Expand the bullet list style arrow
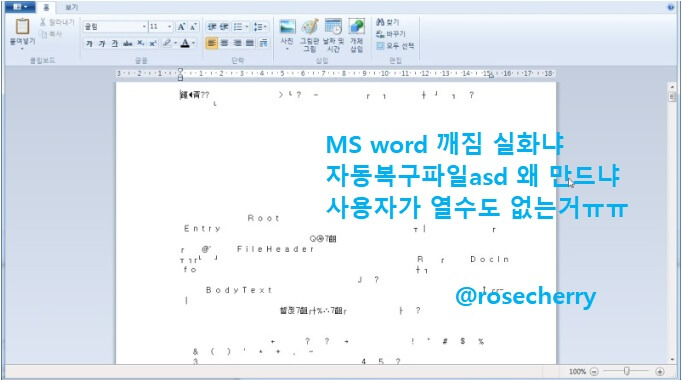Image resolution: width=682 pixels, height=380 pixels. click(x=247, y=27)
